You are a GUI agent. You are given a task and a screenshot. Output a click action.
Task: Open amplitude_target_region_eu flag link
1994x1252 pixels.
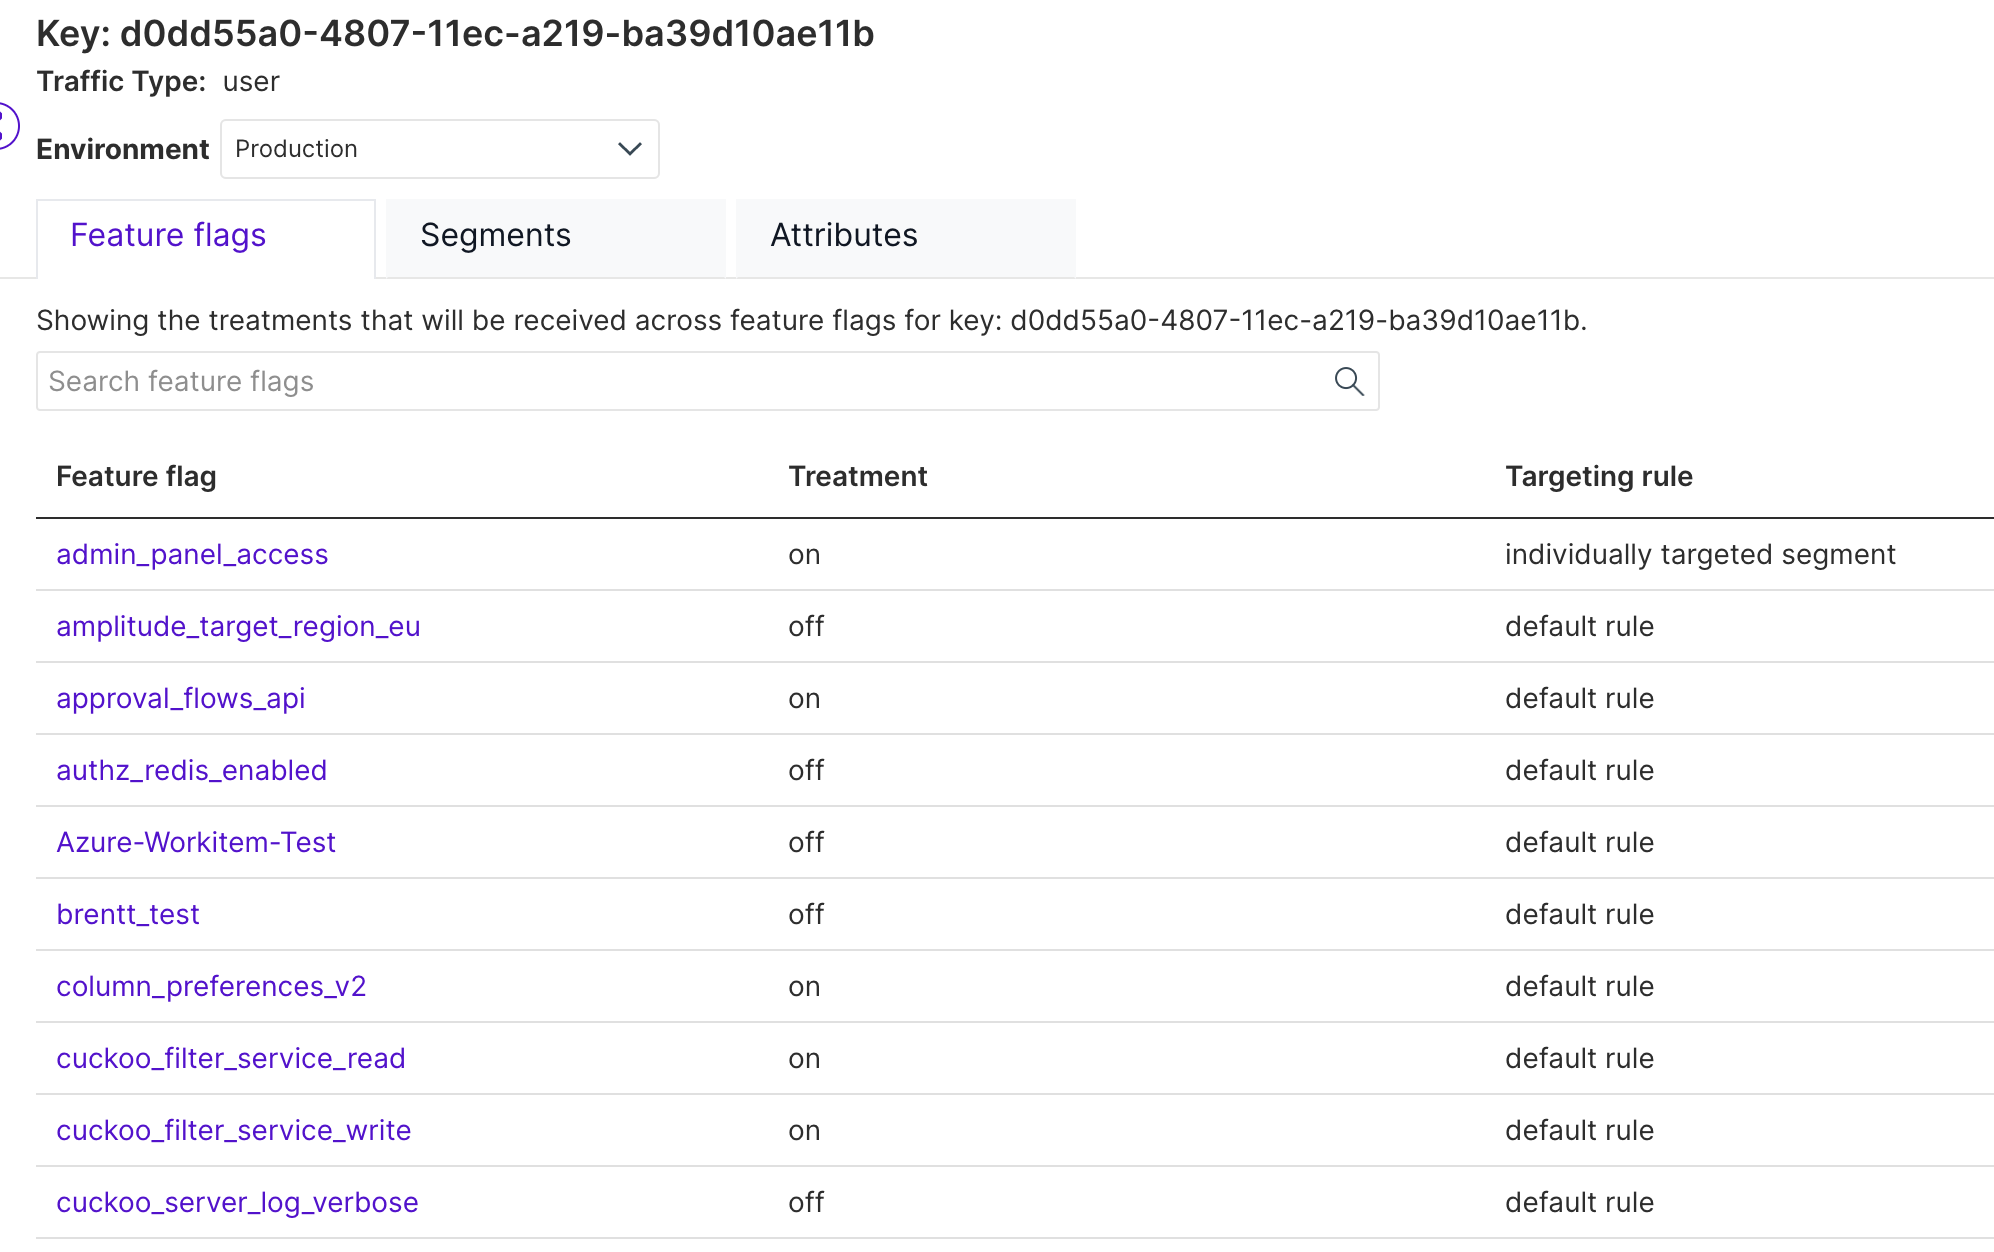tap(238, 626)
